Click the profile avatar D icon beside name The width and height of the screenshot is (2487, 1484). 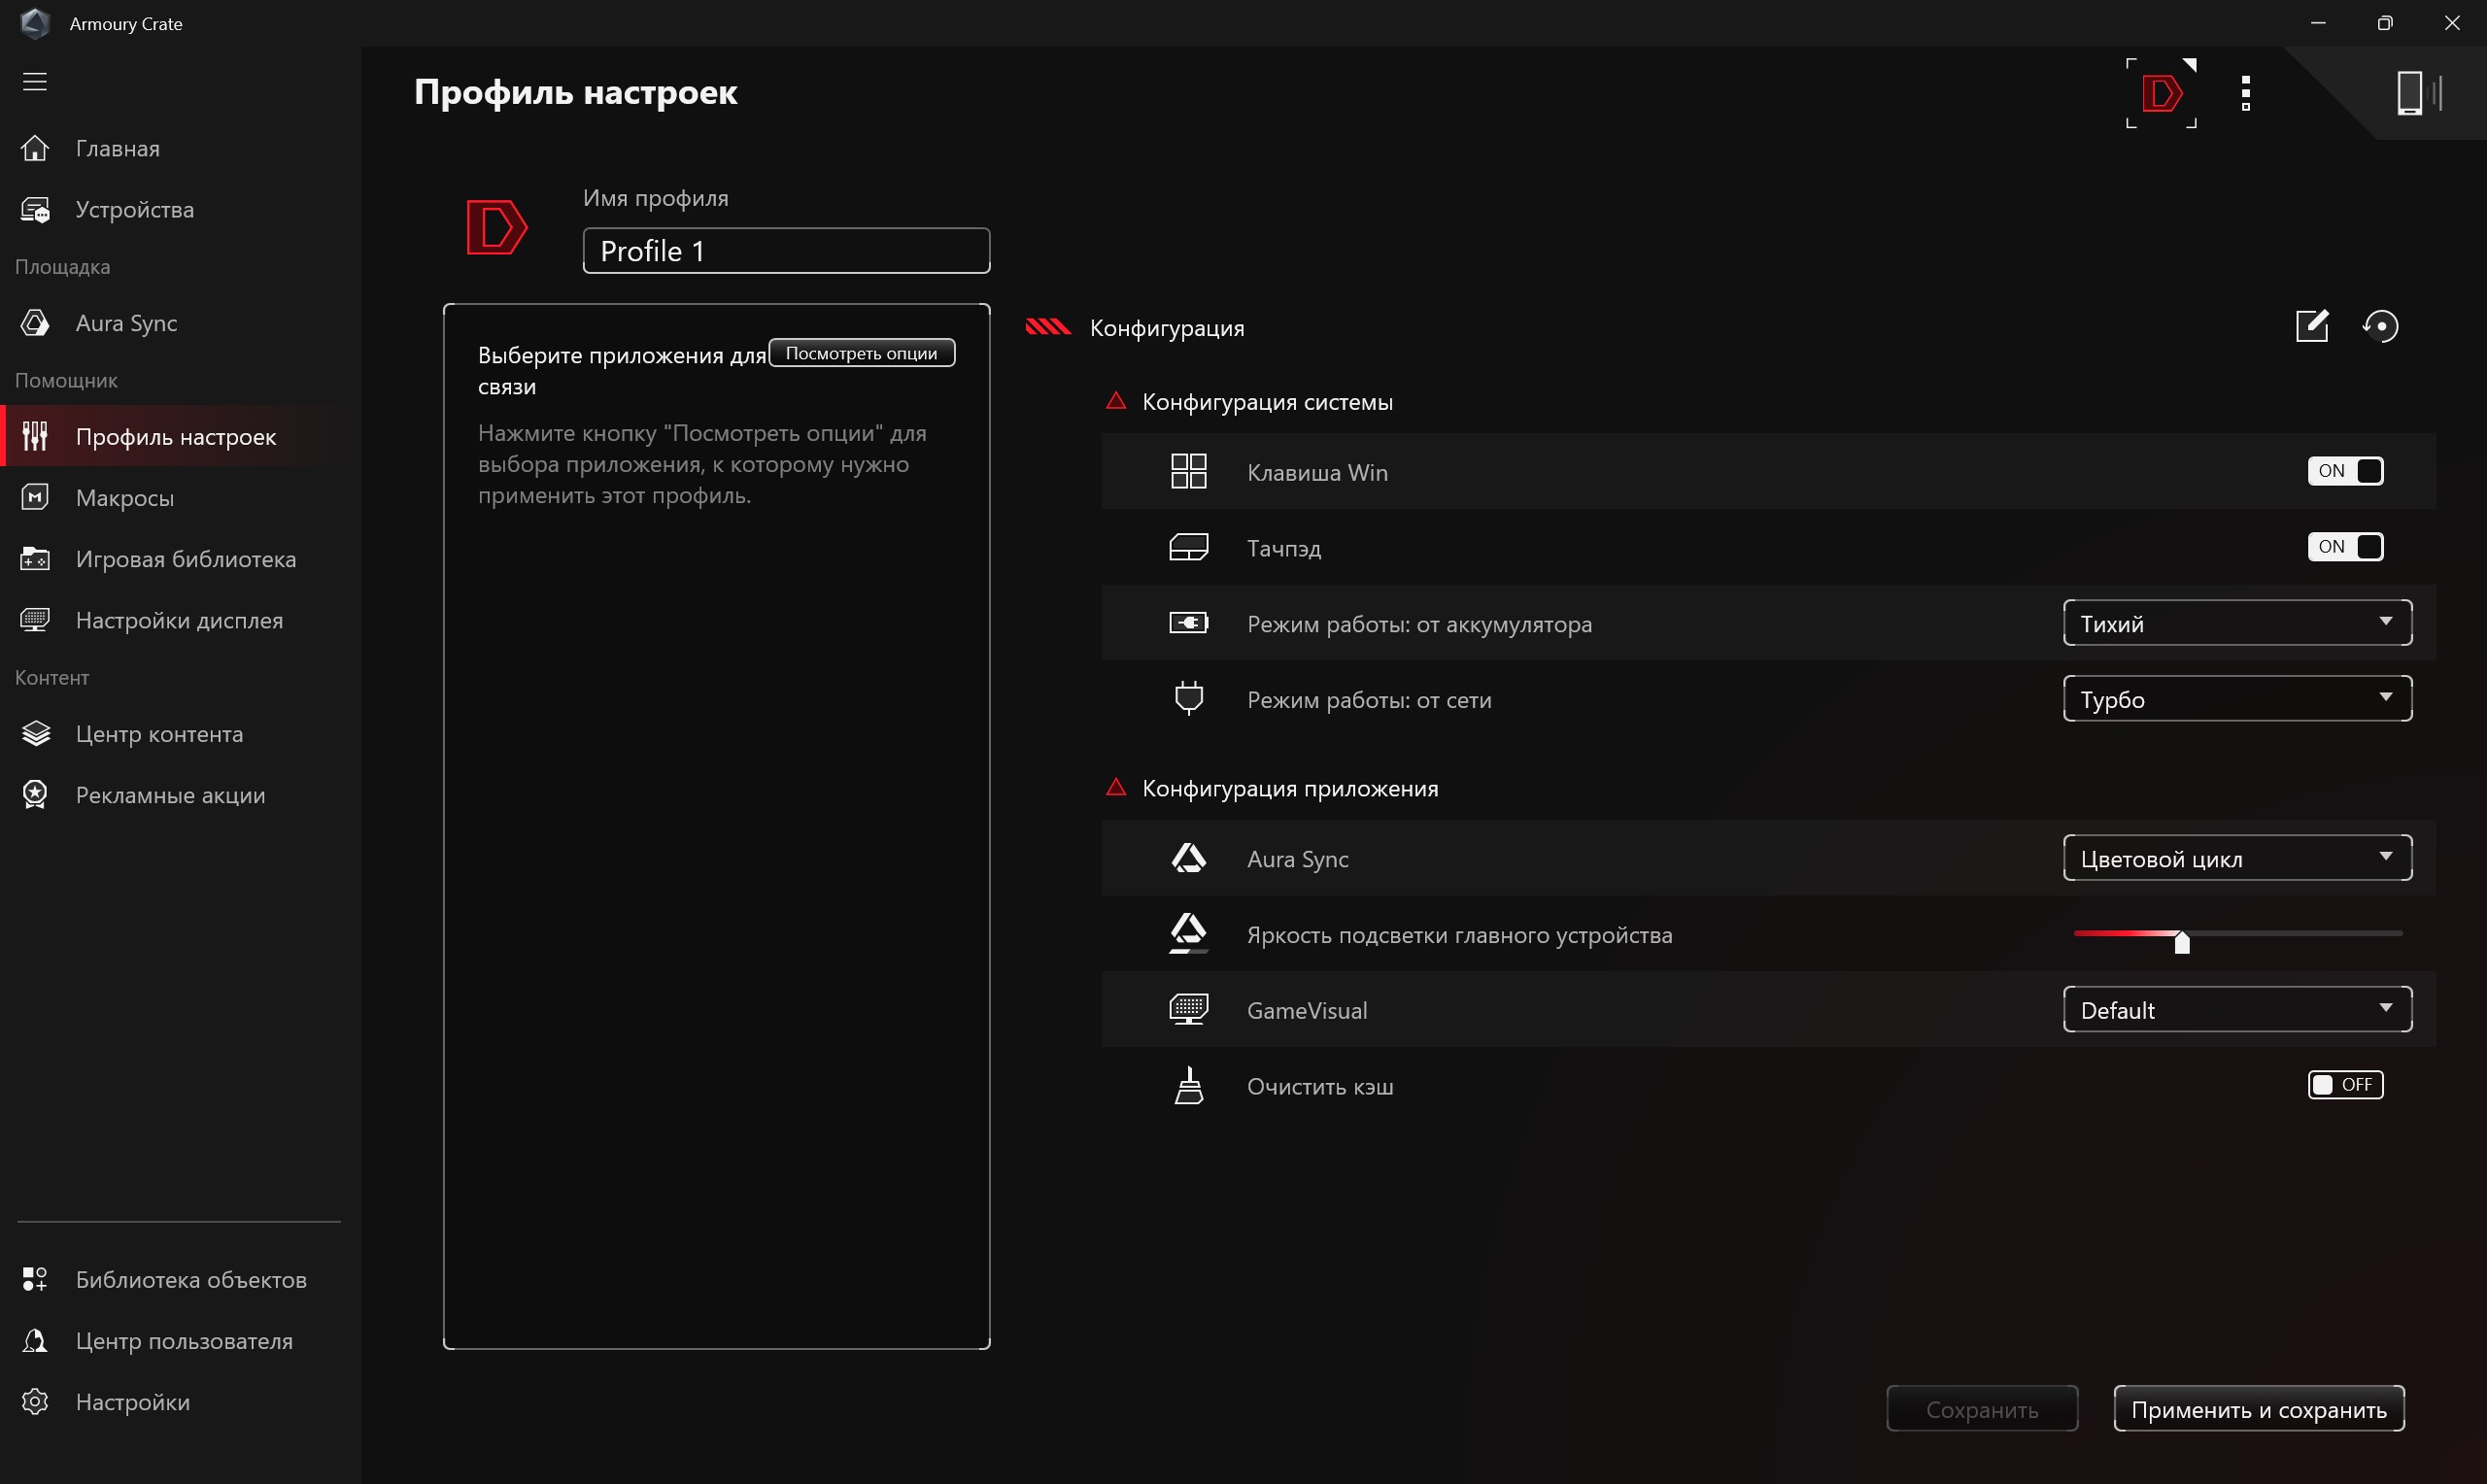[x=496, y=227]
